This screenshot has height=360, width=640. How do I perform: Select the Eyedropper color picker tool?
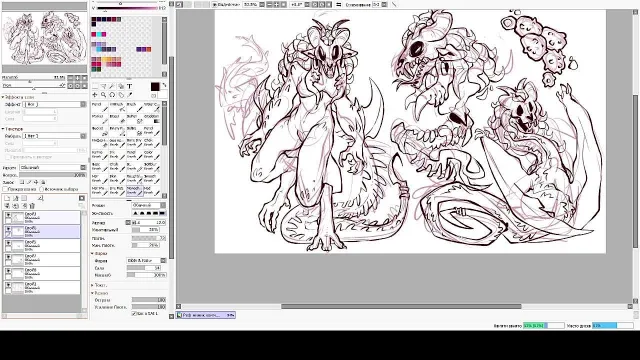tap(129, 95)
